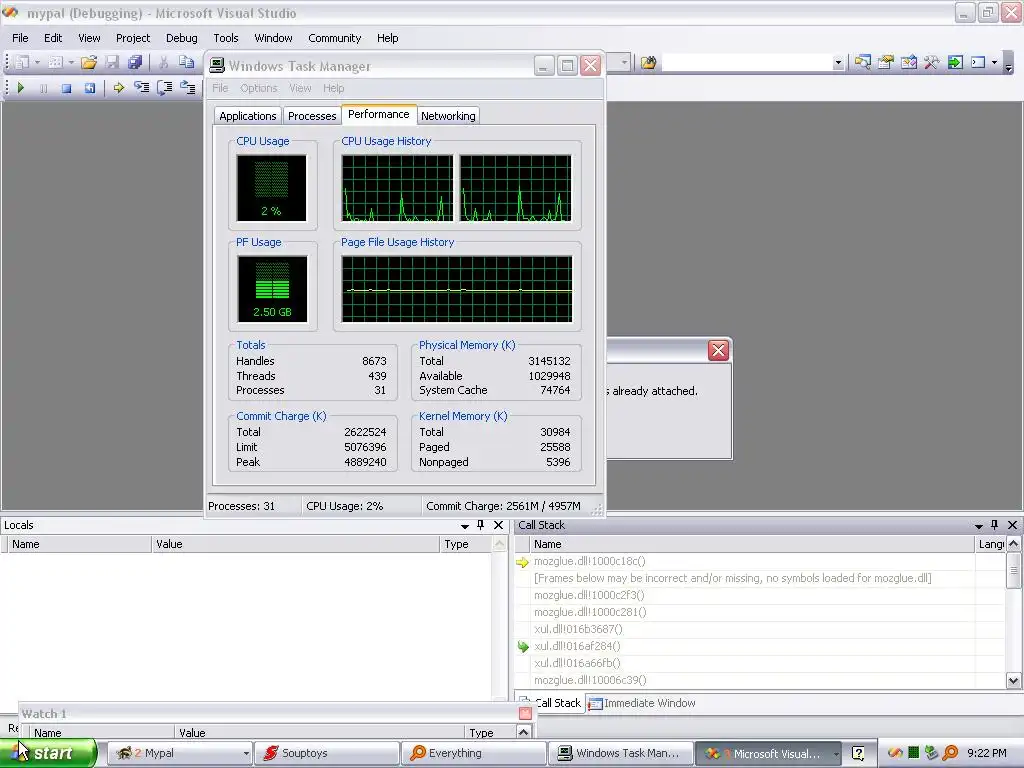
Task: Expand the Mypal taskbar group dropdown
Action: tap(246, 754)
